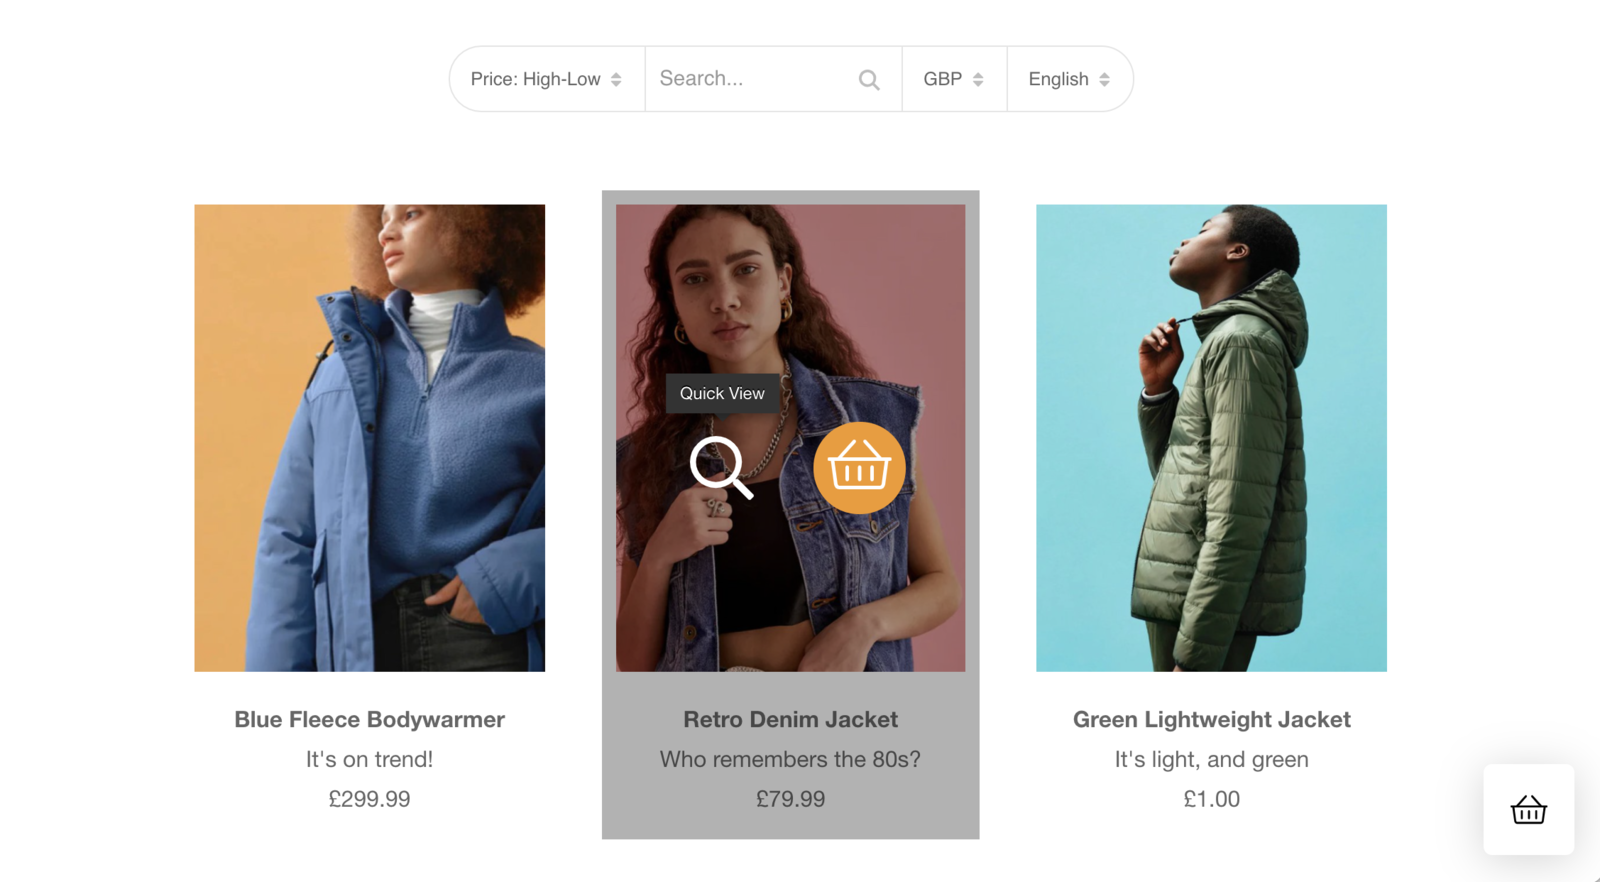Open the floating basket cart button
Image resolution: width=1600 pixels, height=882 pixels.
1528,809
